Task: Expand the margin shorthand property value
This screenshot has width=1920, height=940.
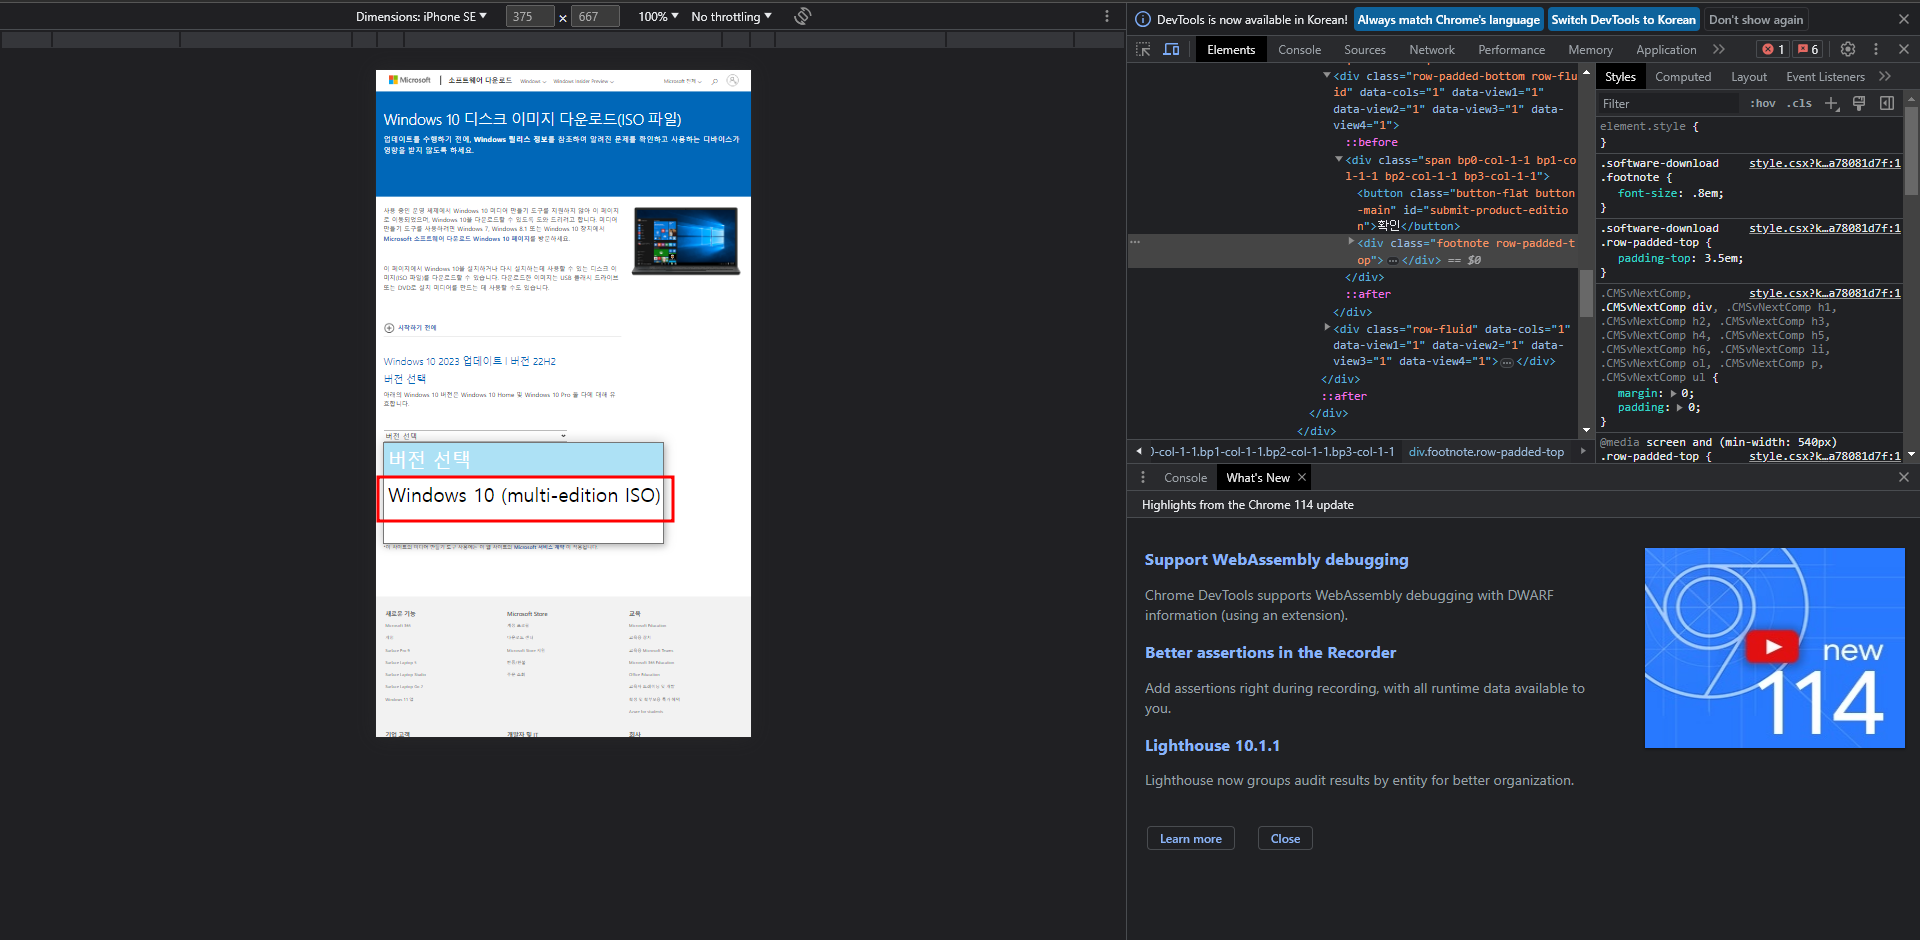Action: [x=1674, y=393]
